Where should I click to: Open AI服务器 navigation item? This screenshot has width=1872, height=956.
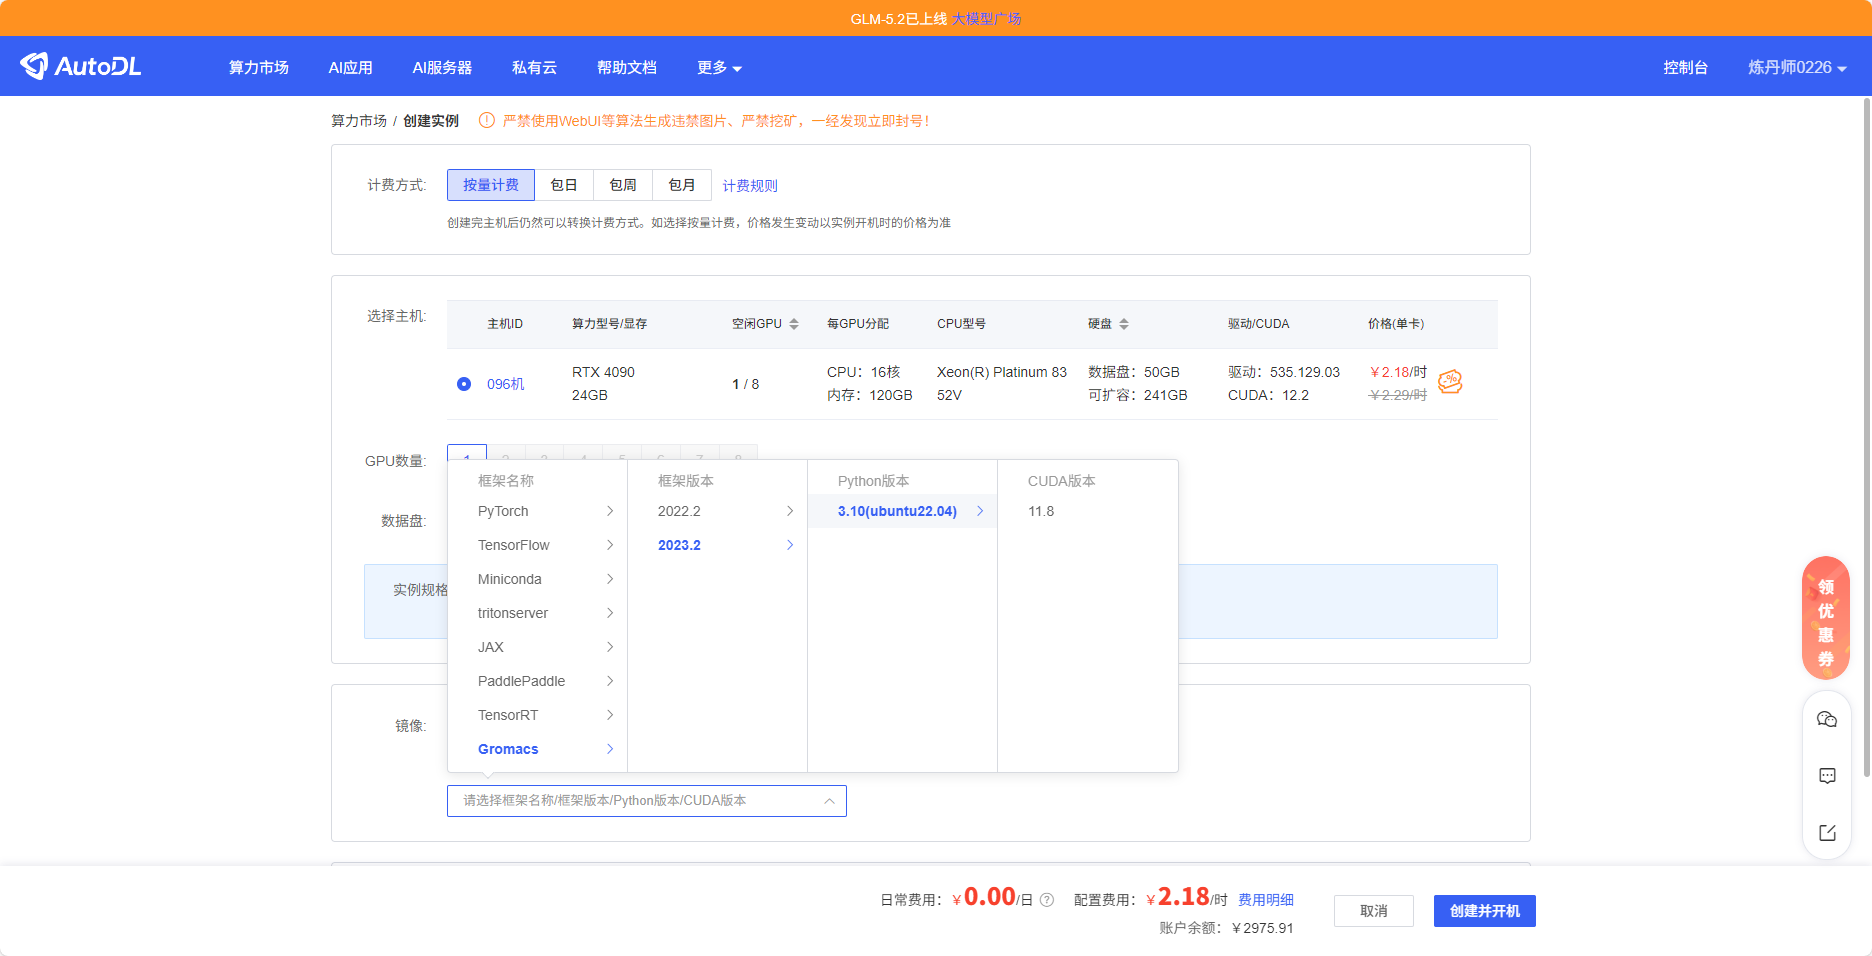click(x=442, y=67)
